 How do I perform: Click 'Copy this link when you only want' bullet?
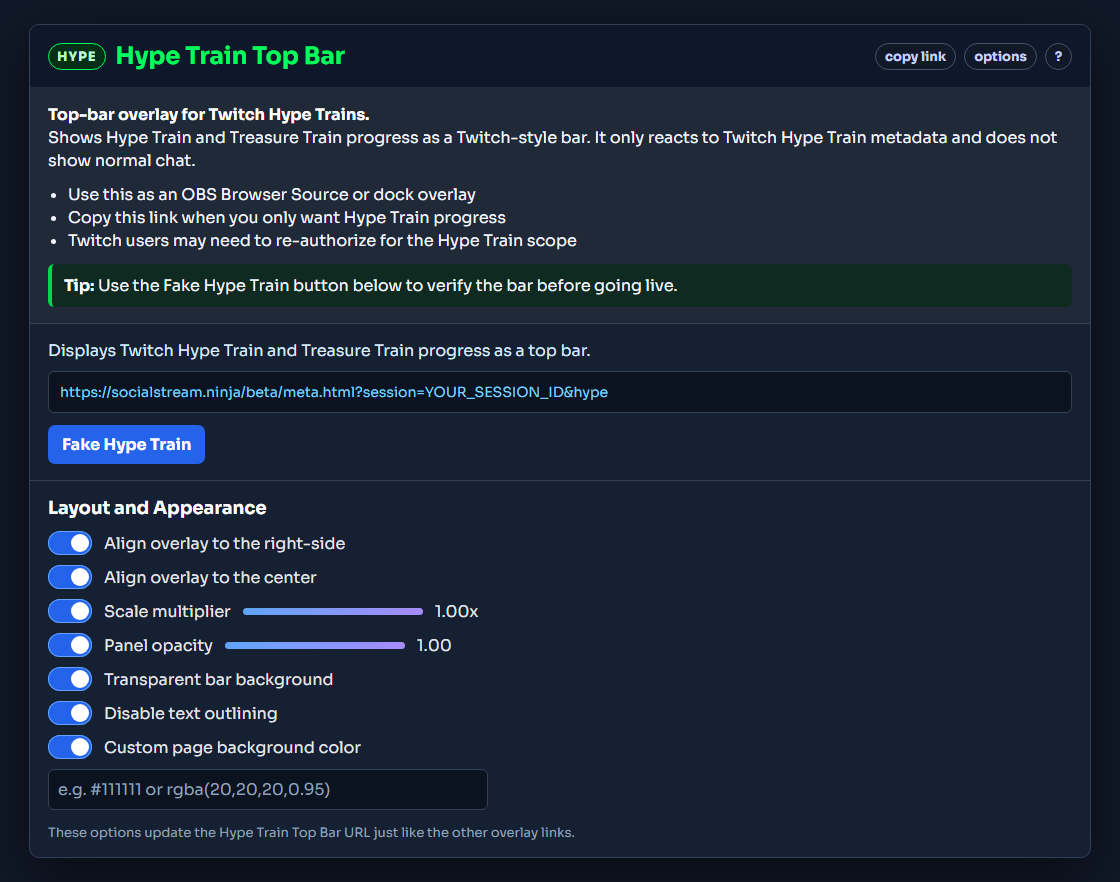click(x=286, y=217)
